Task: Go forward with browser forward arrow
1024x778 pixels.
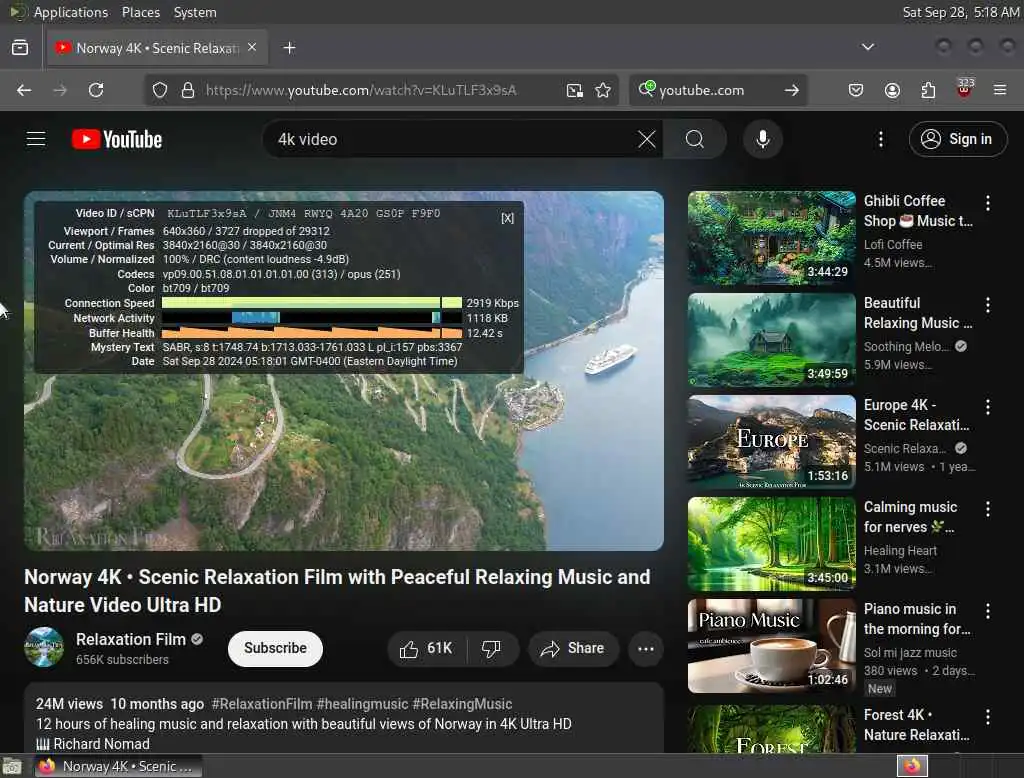Action: (x=60, y=90)
